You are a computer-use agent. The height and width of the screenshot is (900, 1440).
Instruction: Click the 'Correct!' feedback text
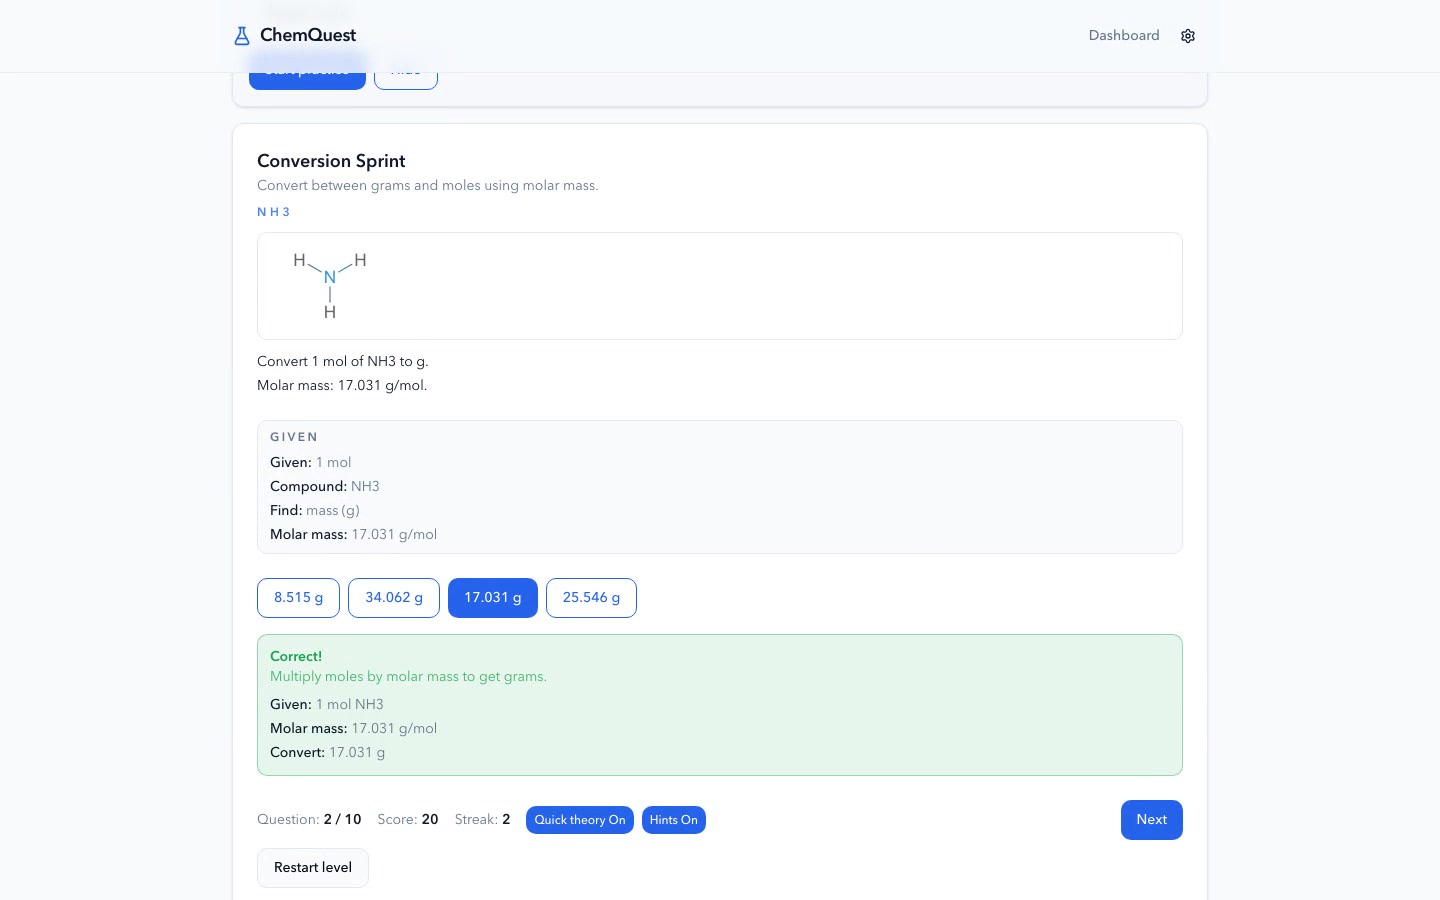[296, 657]
